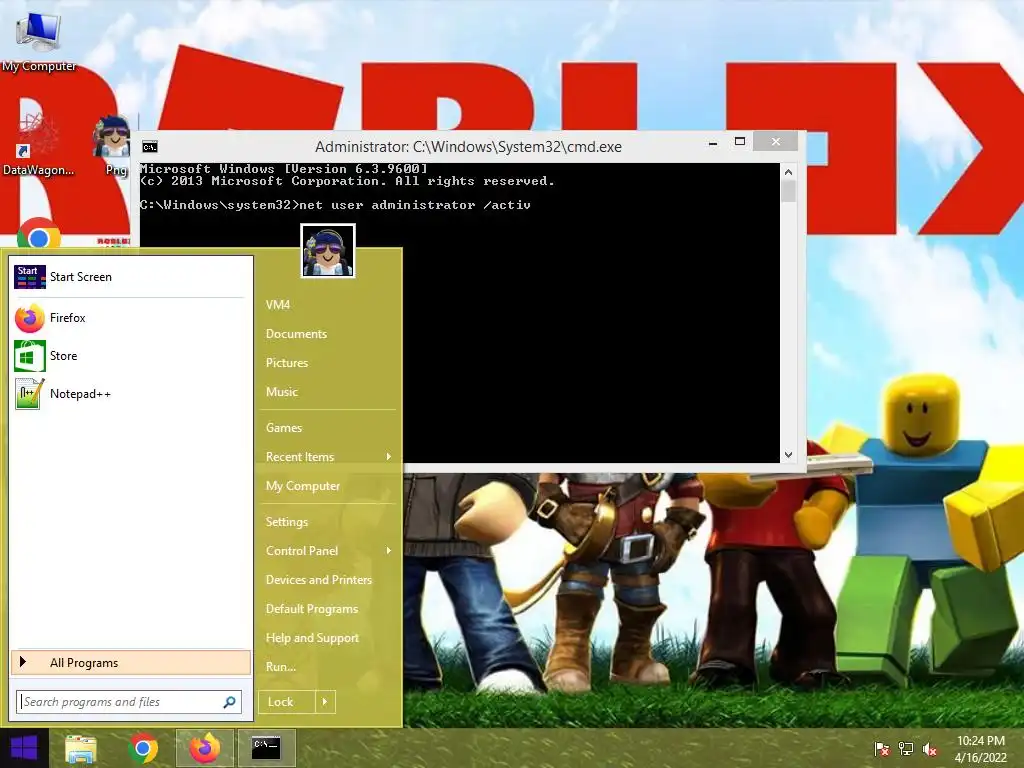This screenshot has height=768, width=1024.
Task: Click the cmd vertical scrollbar thumb
Action: click(788, 191)
